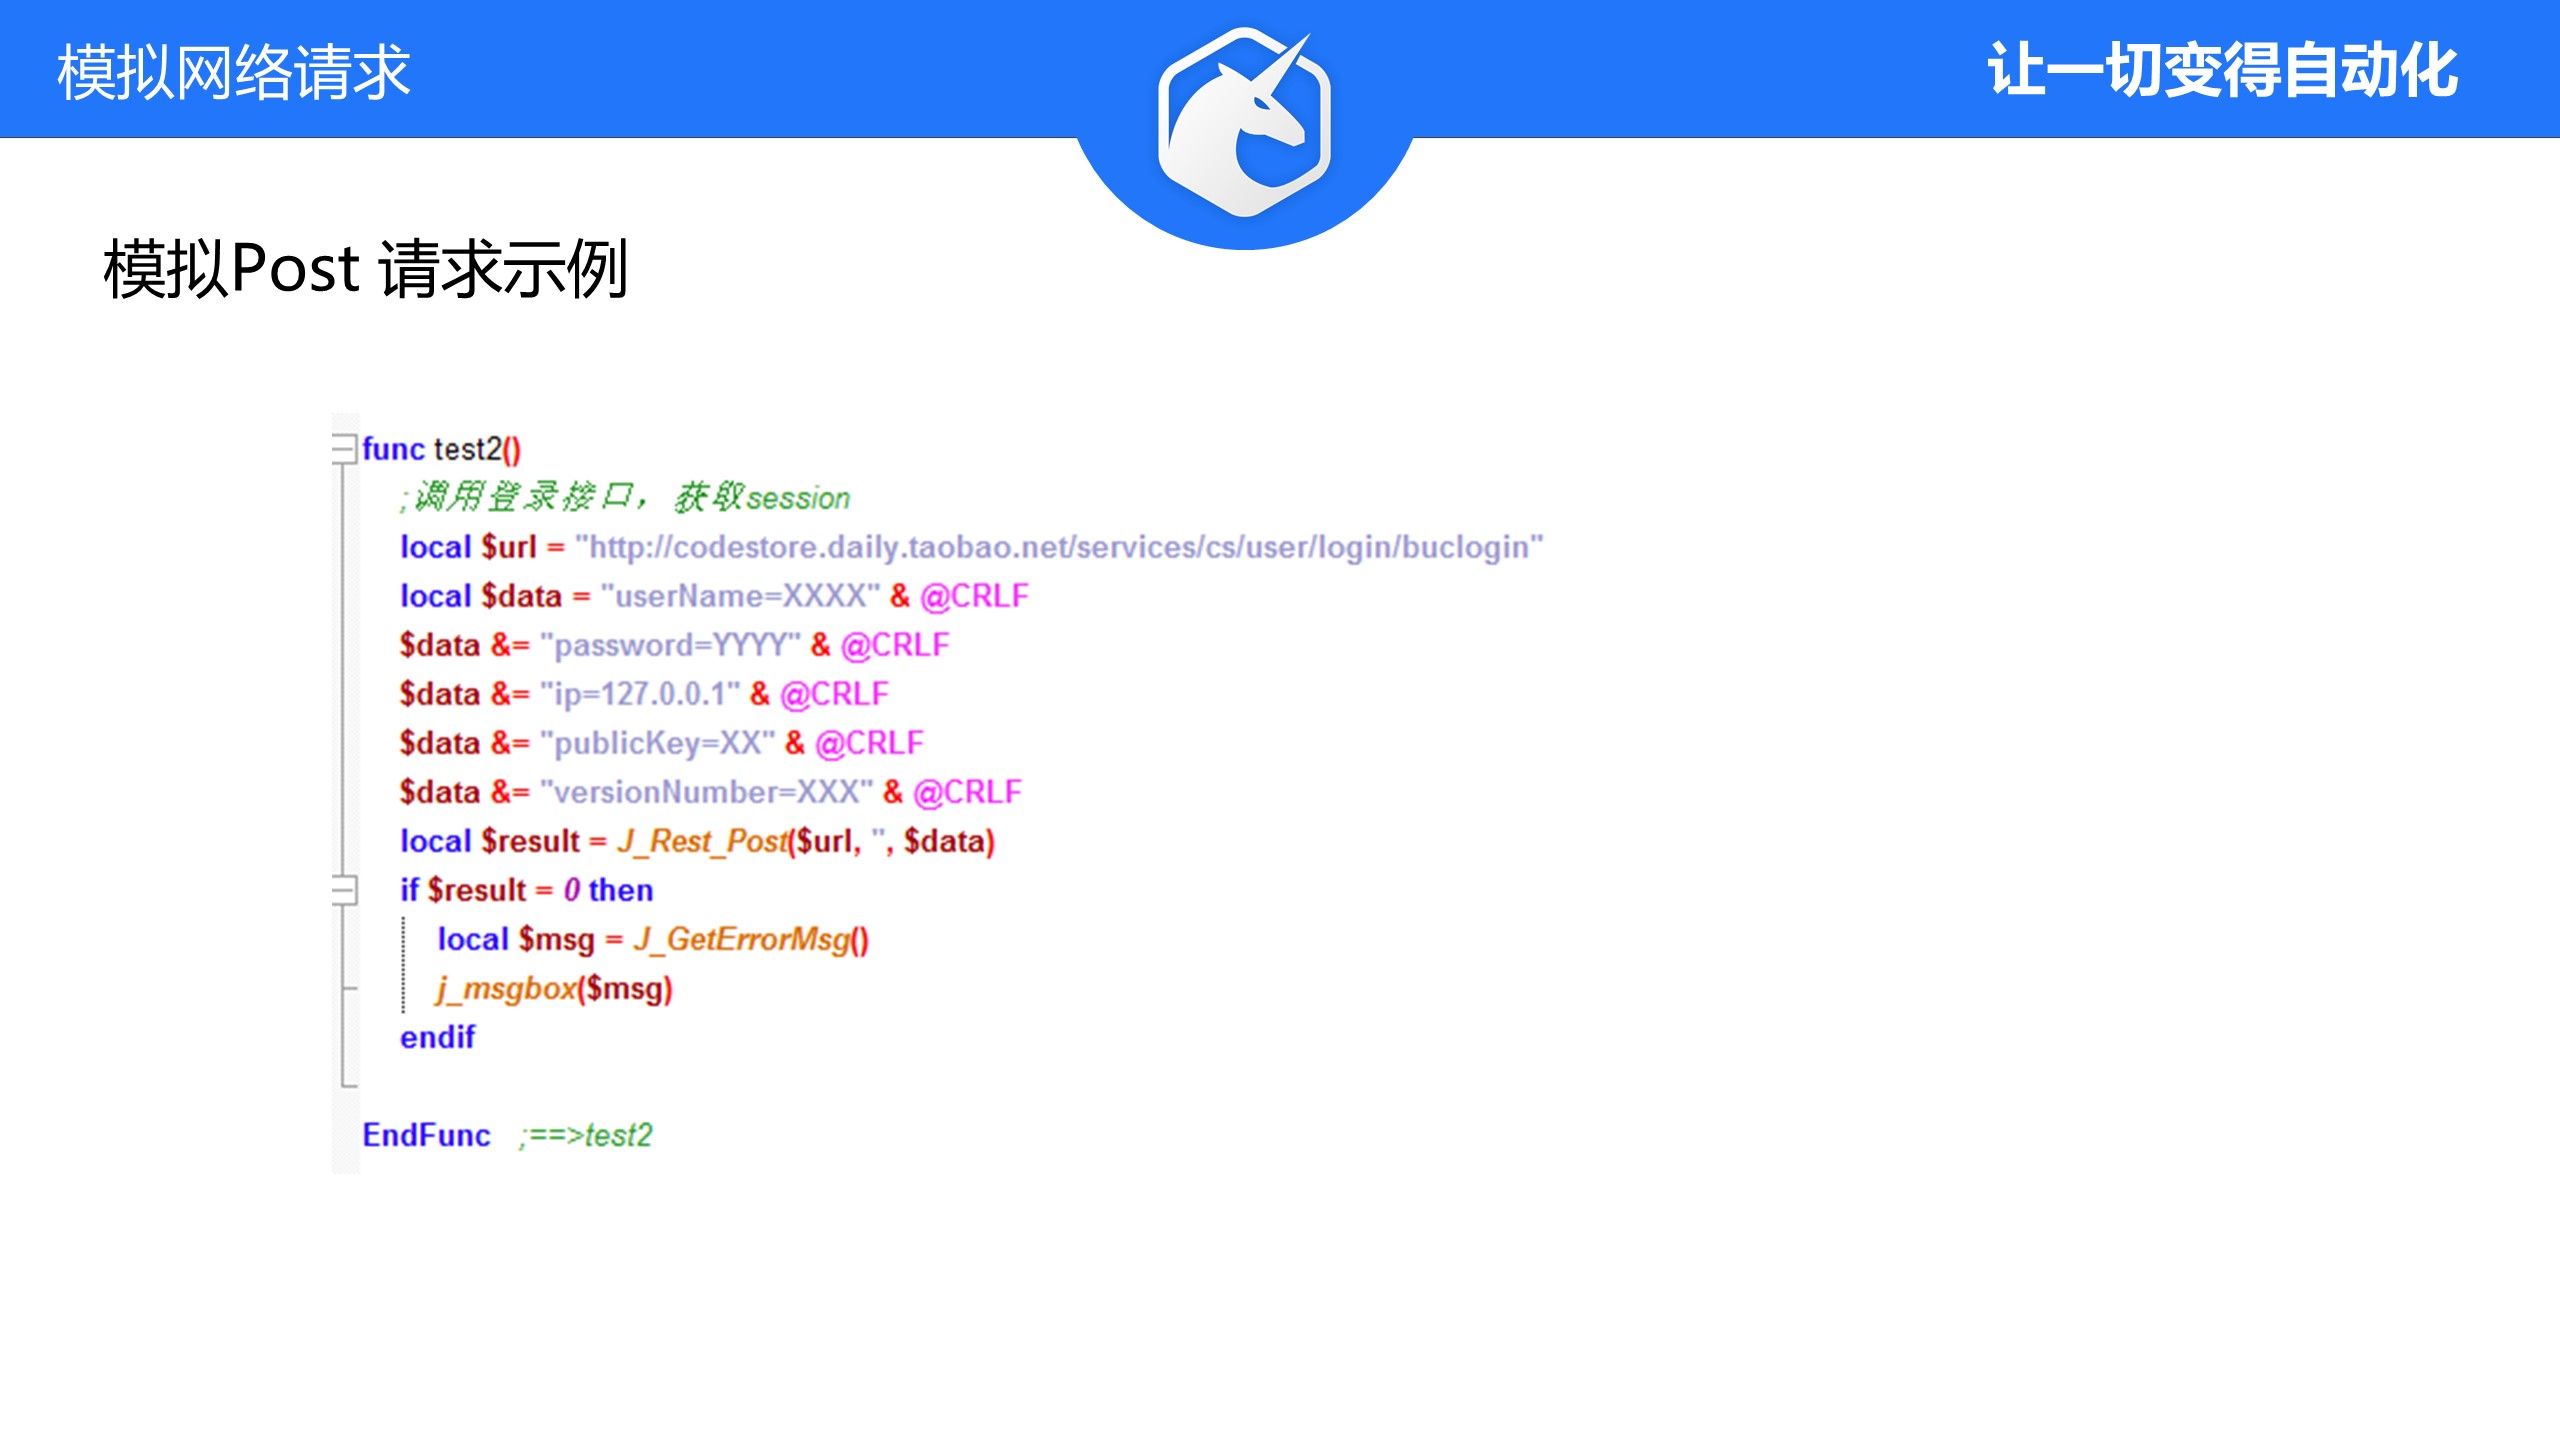Click the 让一切变得自动化 slogan text
Image resolution: width=2560 pixels, height=1440 pixels.
pos(2221,70)
